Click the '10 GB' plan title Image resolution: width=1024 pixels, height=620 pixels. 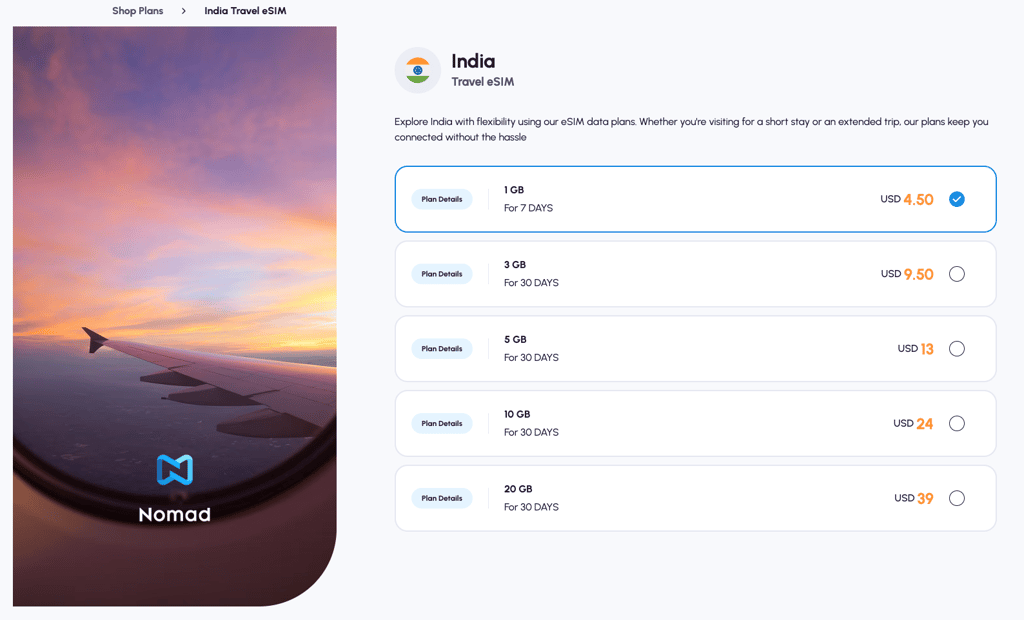tap(517, 414)
